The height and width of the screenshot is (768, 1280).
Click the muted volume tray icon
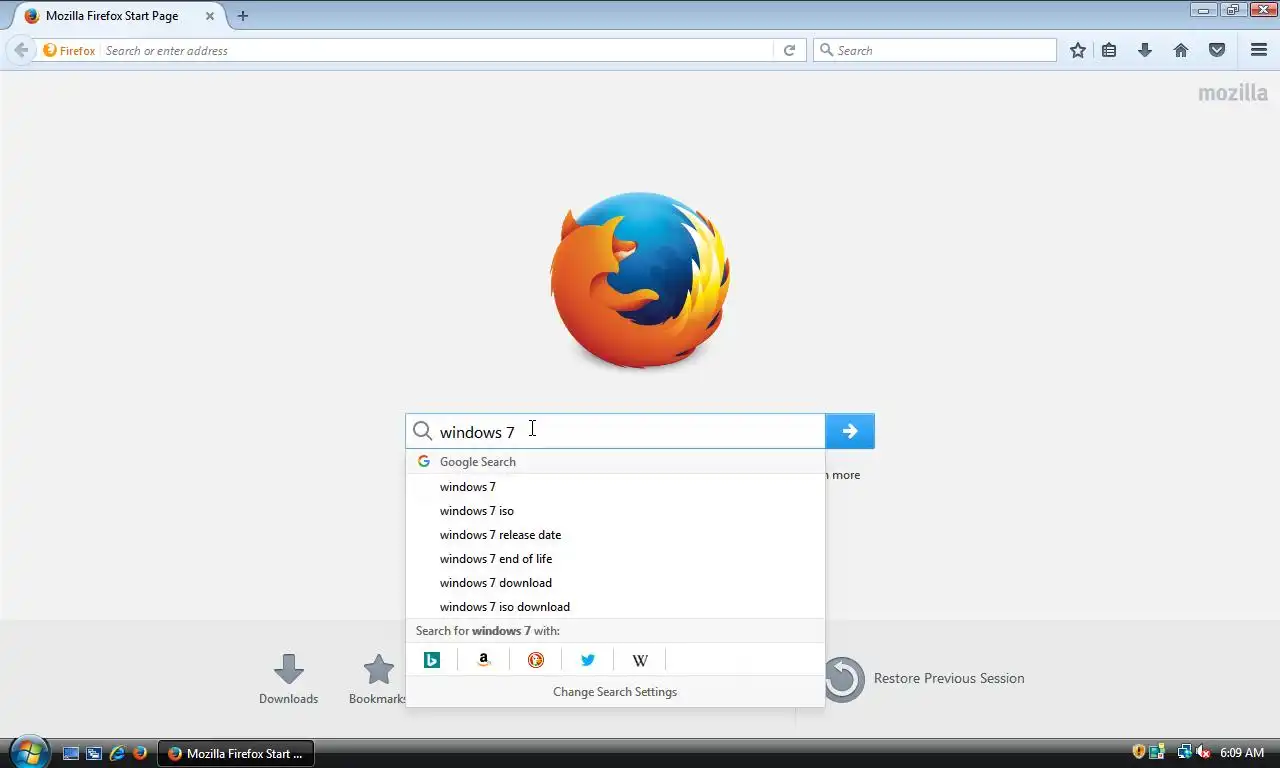(1203, 752)
